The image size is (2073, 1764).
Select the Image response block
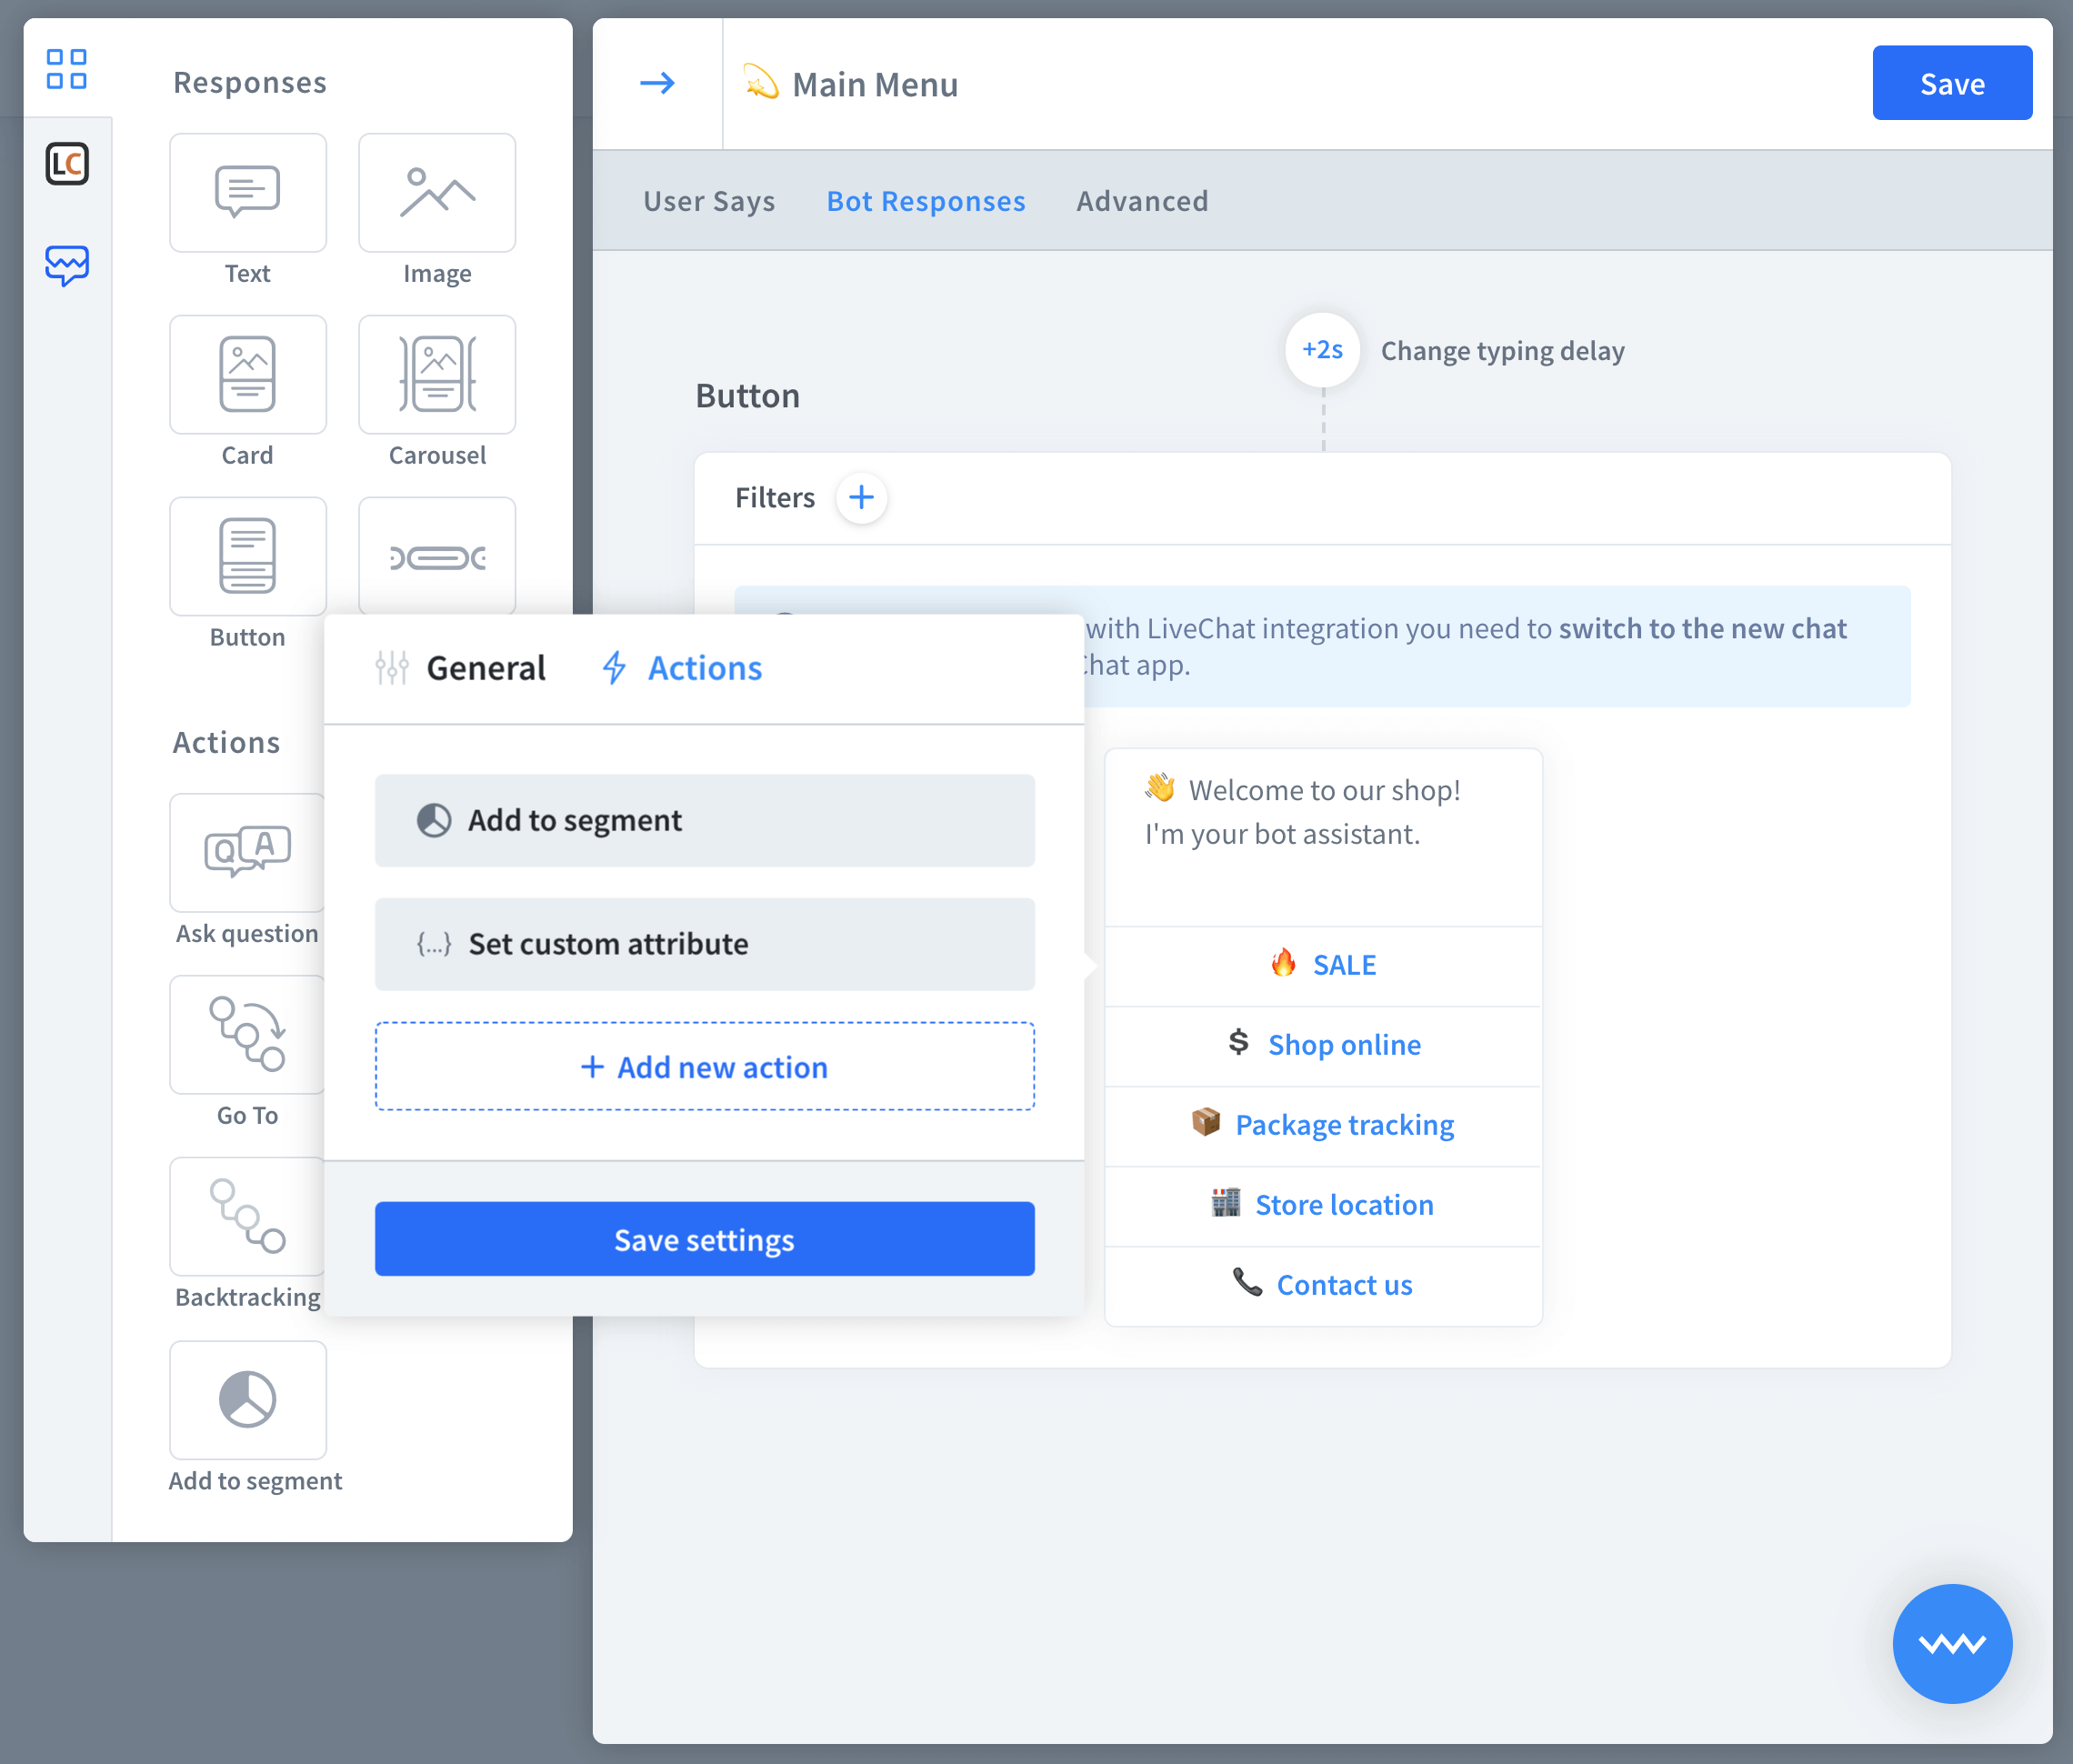click(x=437, y=193)
